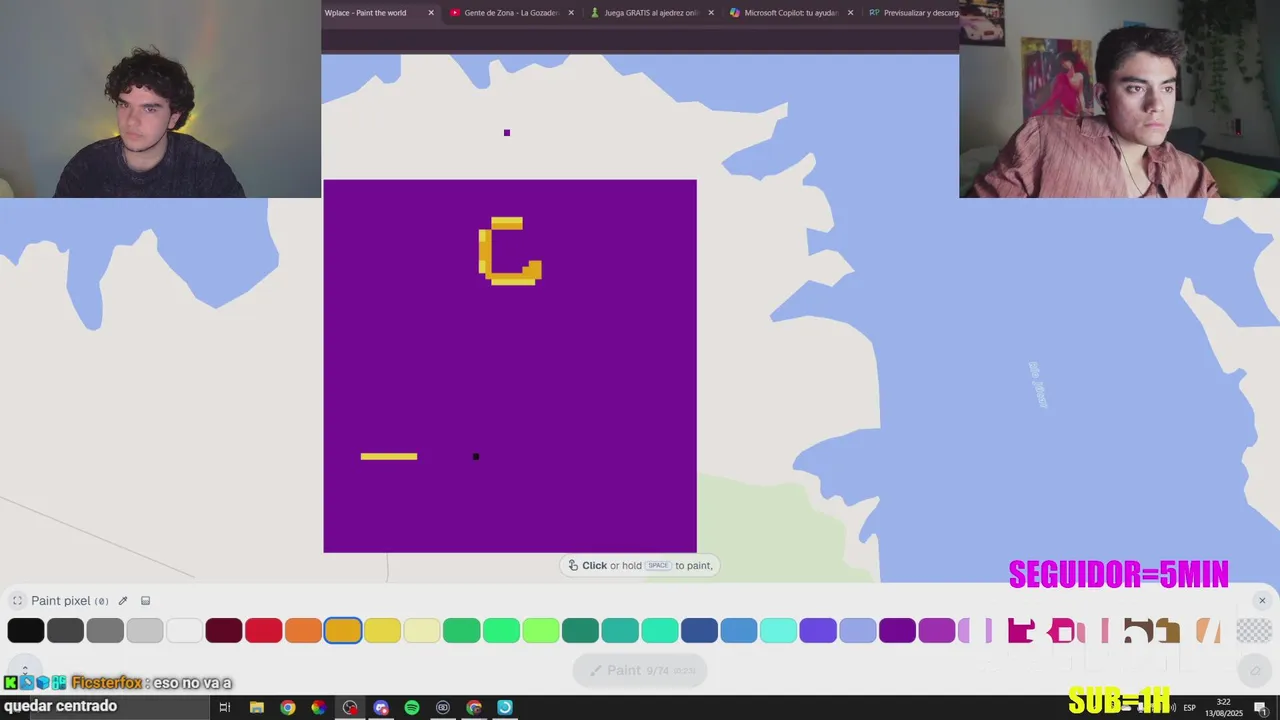Viewport: 1280px width, 720px height.
Task: Open the taskbar icon right of Spotify
Action: coord(443,707)
